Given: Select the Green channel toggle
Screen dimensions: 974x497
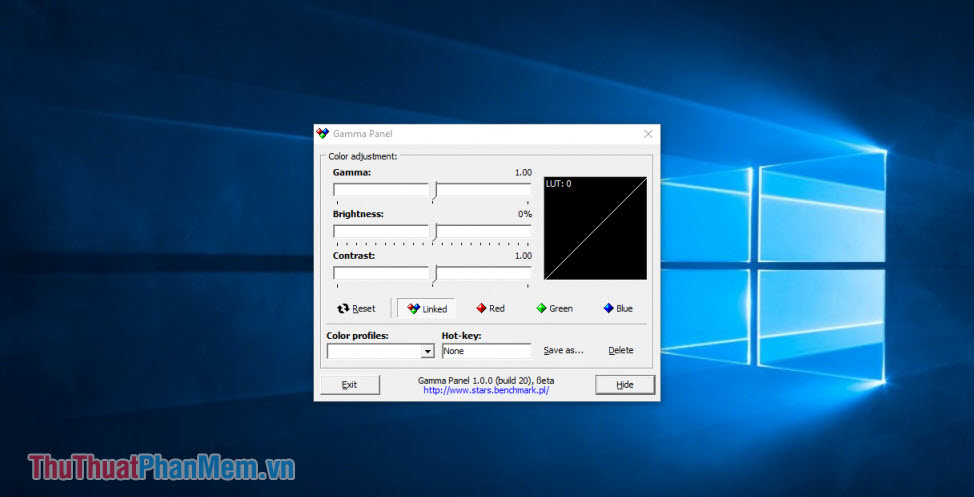Looking at the screenshot, I should (x=555, y=309).
